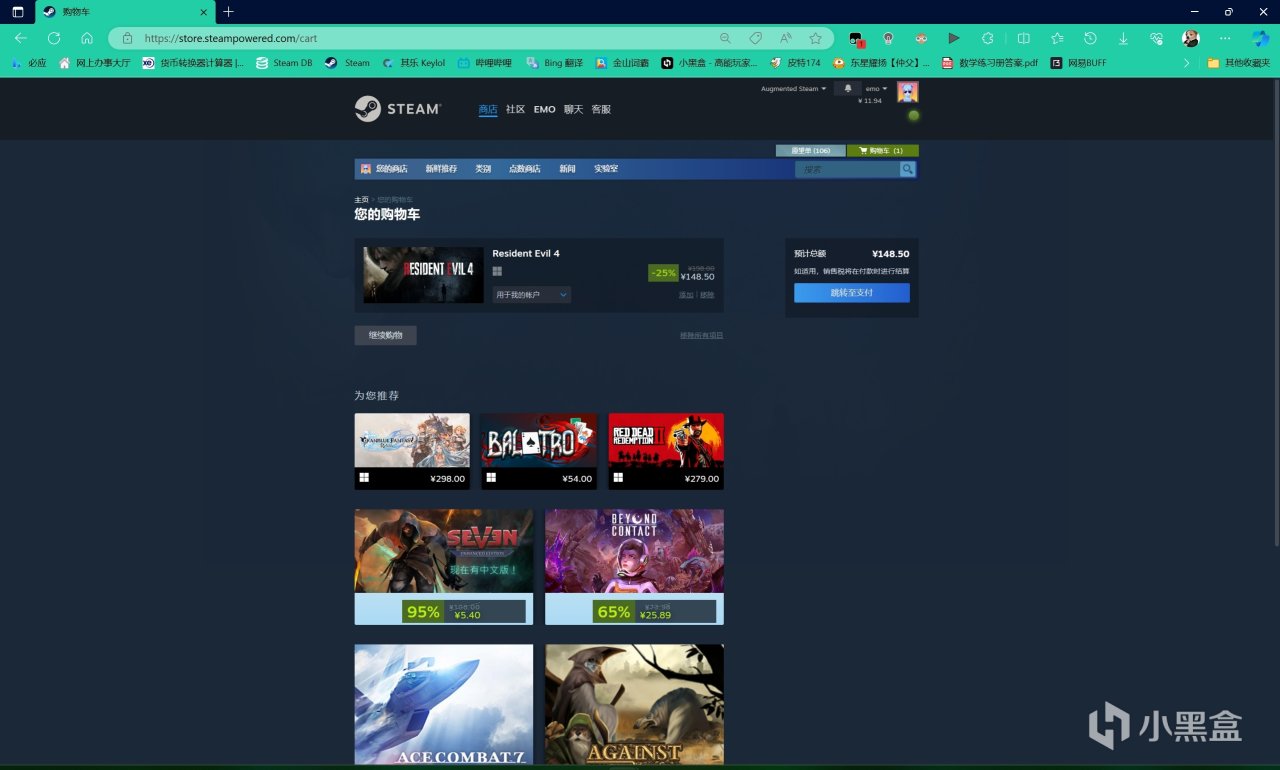Open the 您的商店 store tab

[385, 169]
